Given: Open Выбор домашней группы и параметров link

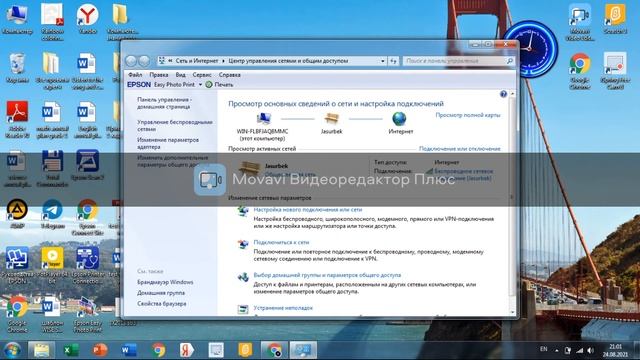Looking at the screenshot, I should click(x=327, y=275).
